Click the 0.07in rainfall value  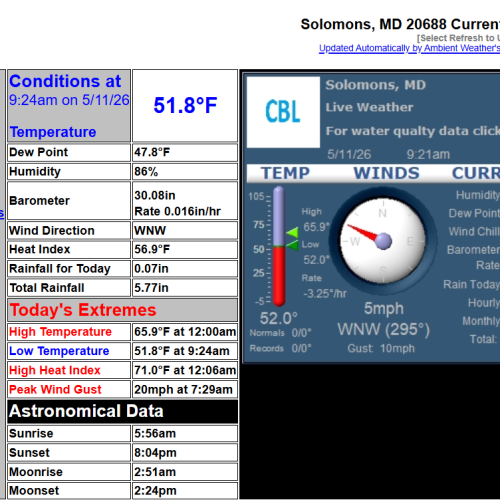pyautogui.click(x=151, y=269)
